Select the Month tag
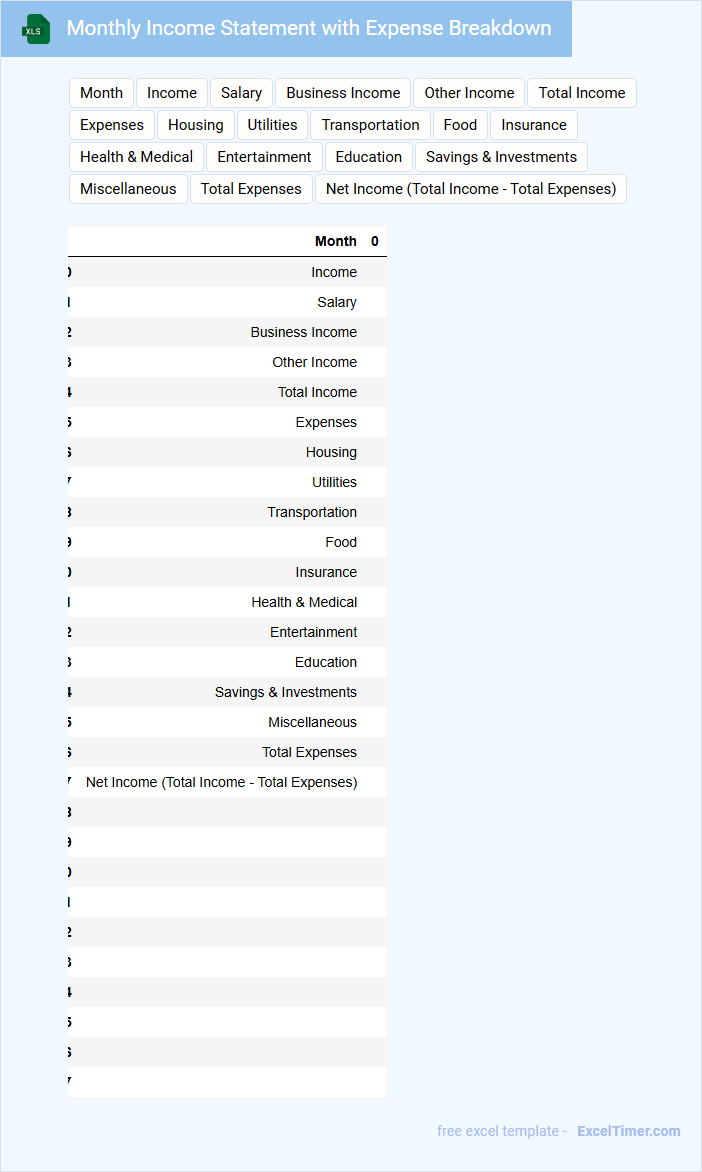The height and width of the screenshot is (1172, 702). coord(101,93)
